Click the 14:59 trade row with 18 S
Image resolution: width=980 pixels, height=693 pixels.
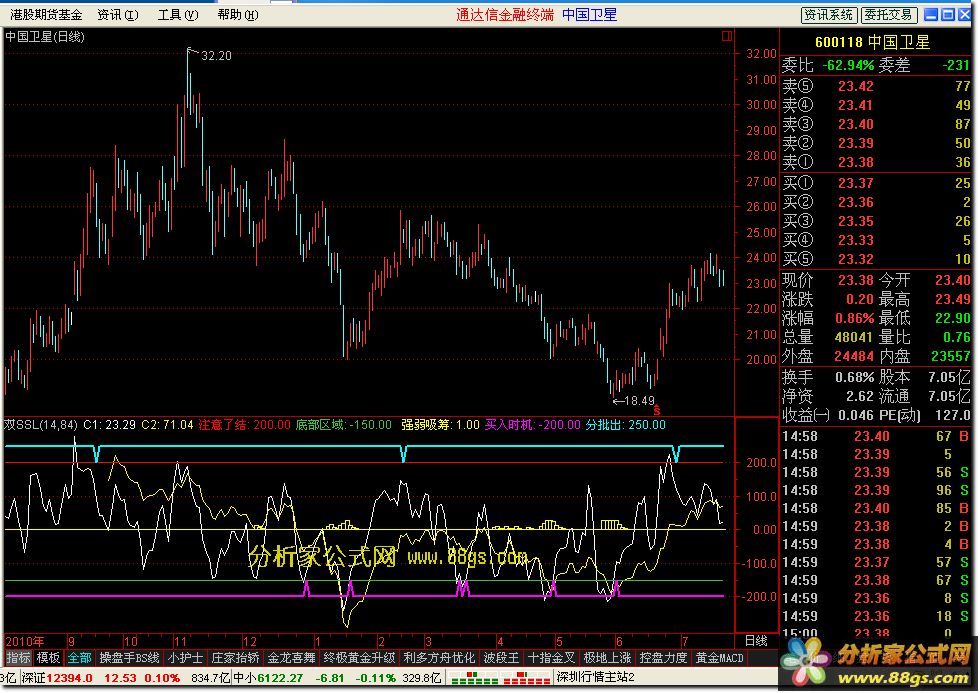876,616
